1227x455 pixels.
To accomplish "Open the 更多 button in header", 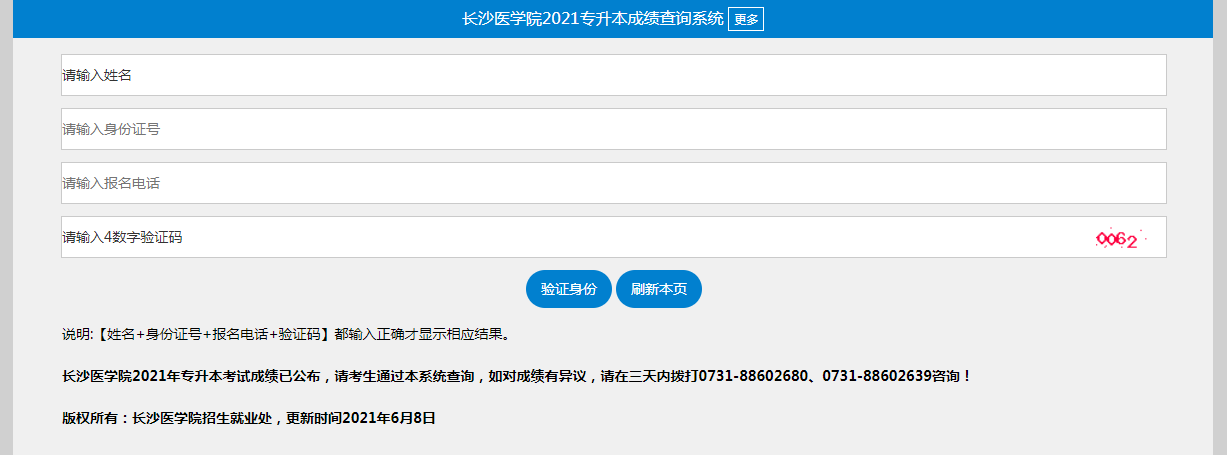I will [x=745, y=19].
